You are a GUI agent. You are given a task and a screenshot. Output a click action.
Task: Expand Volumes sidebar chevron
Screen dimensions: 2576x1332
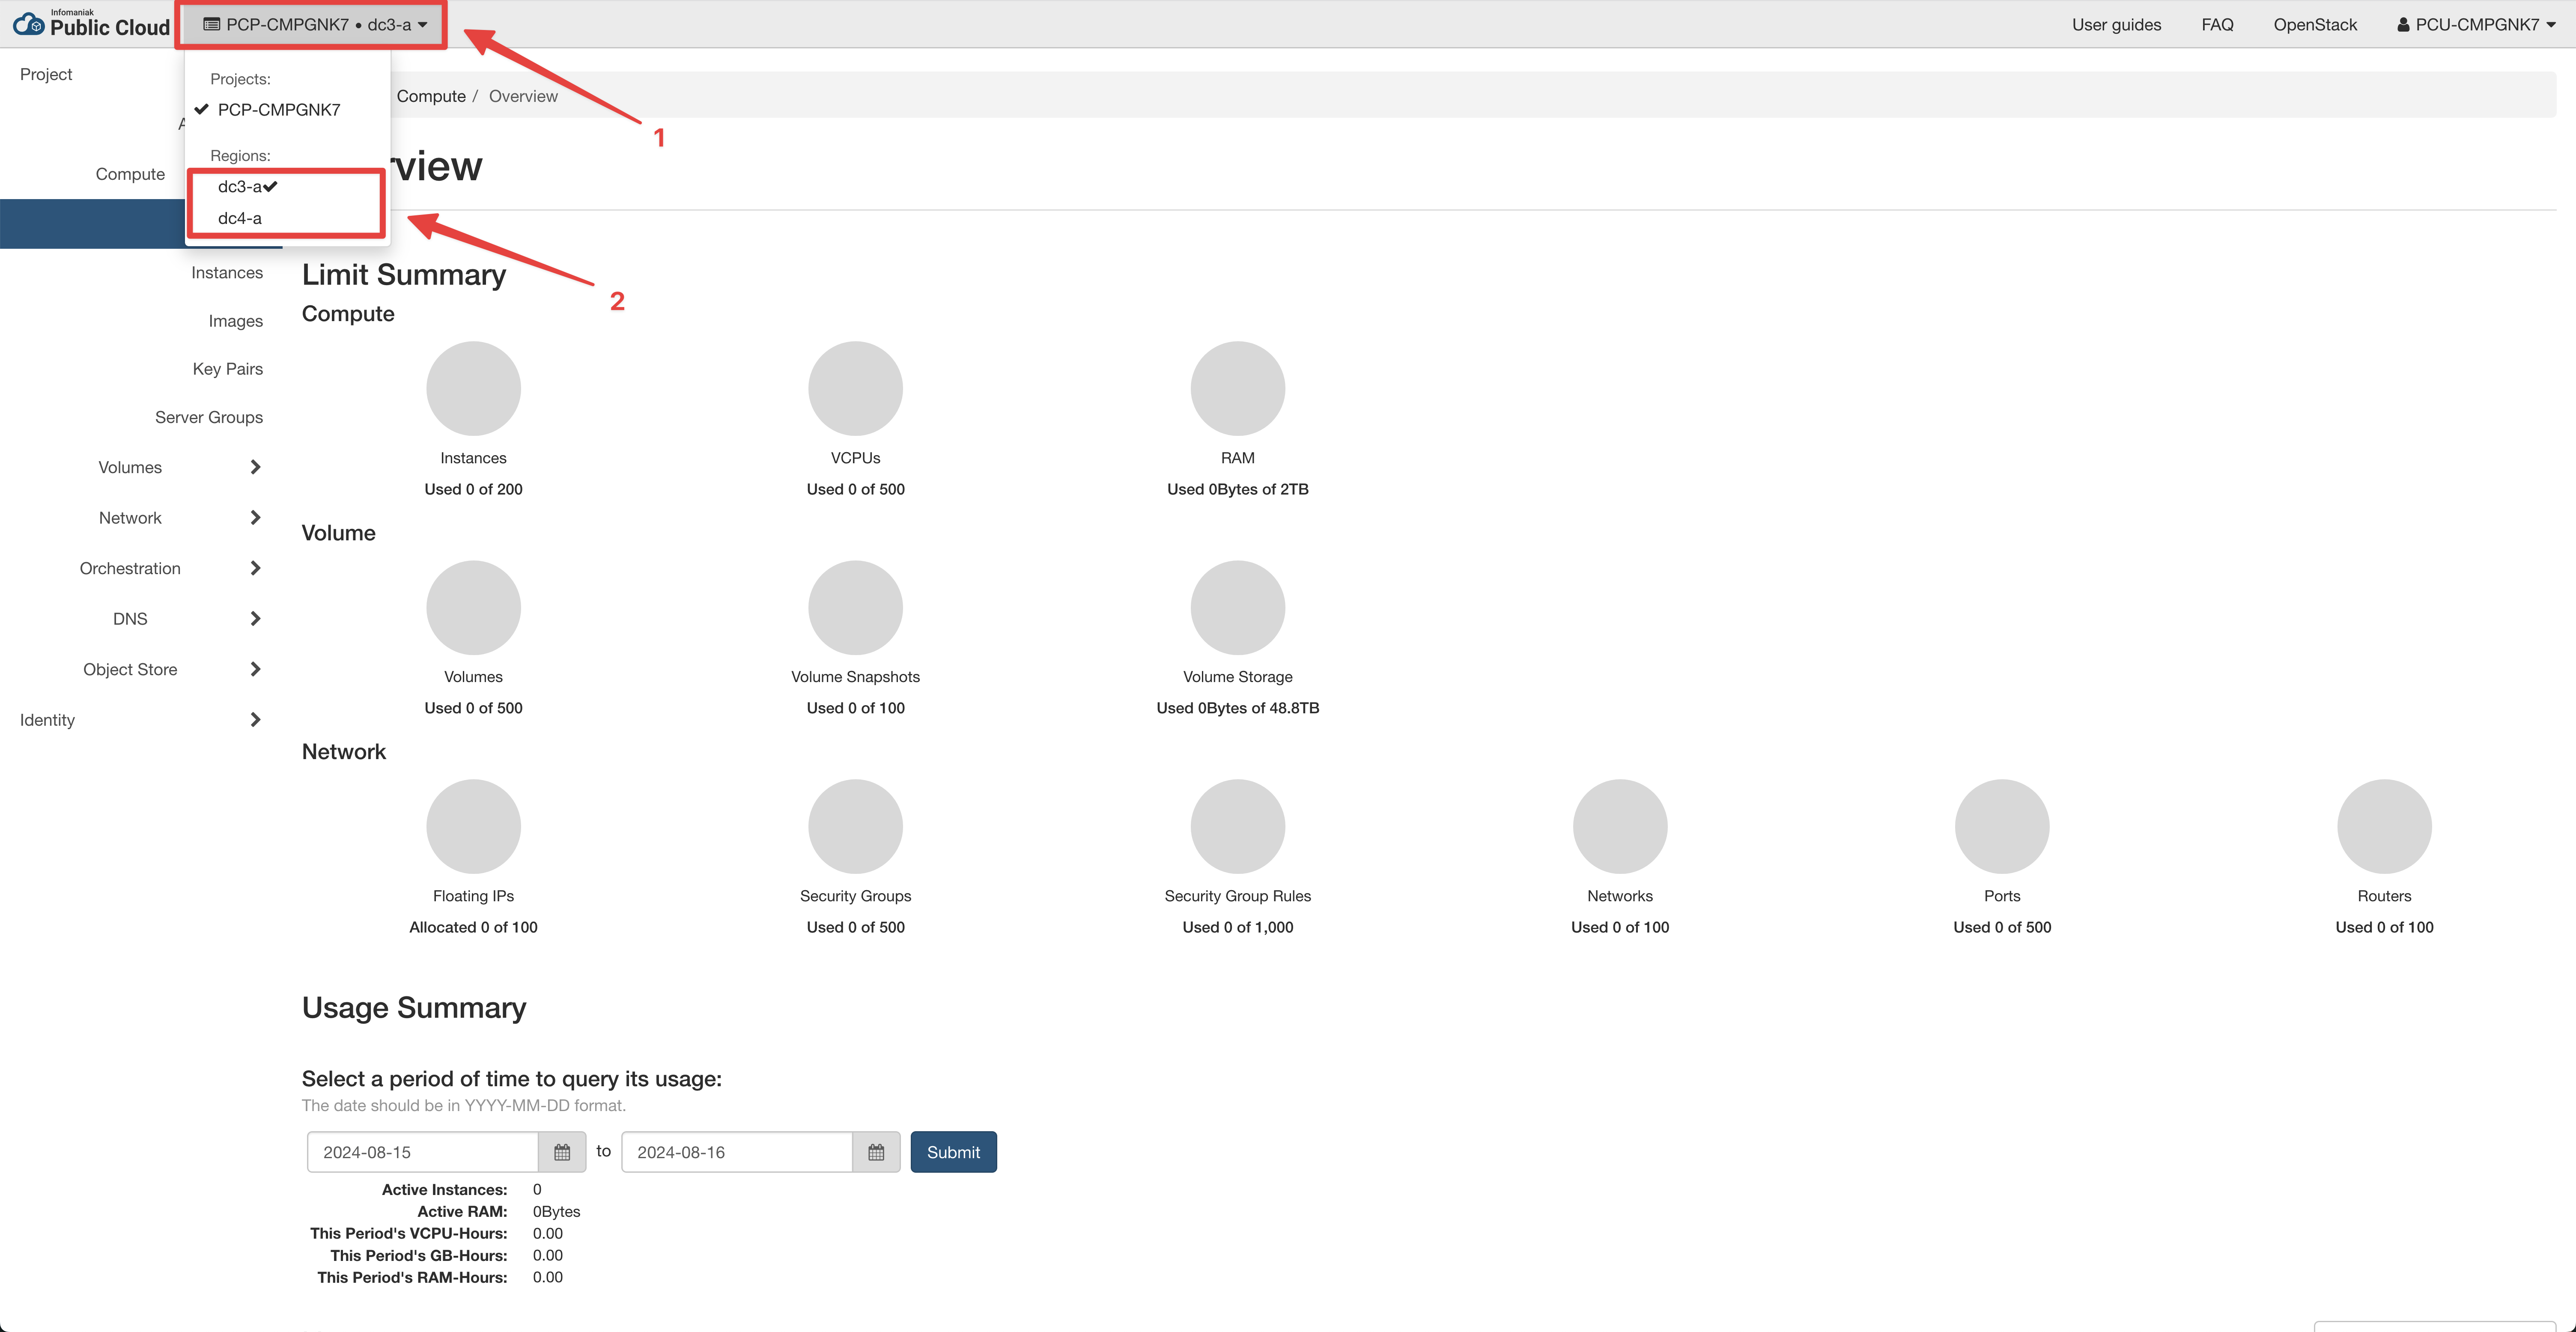point(255,467)
